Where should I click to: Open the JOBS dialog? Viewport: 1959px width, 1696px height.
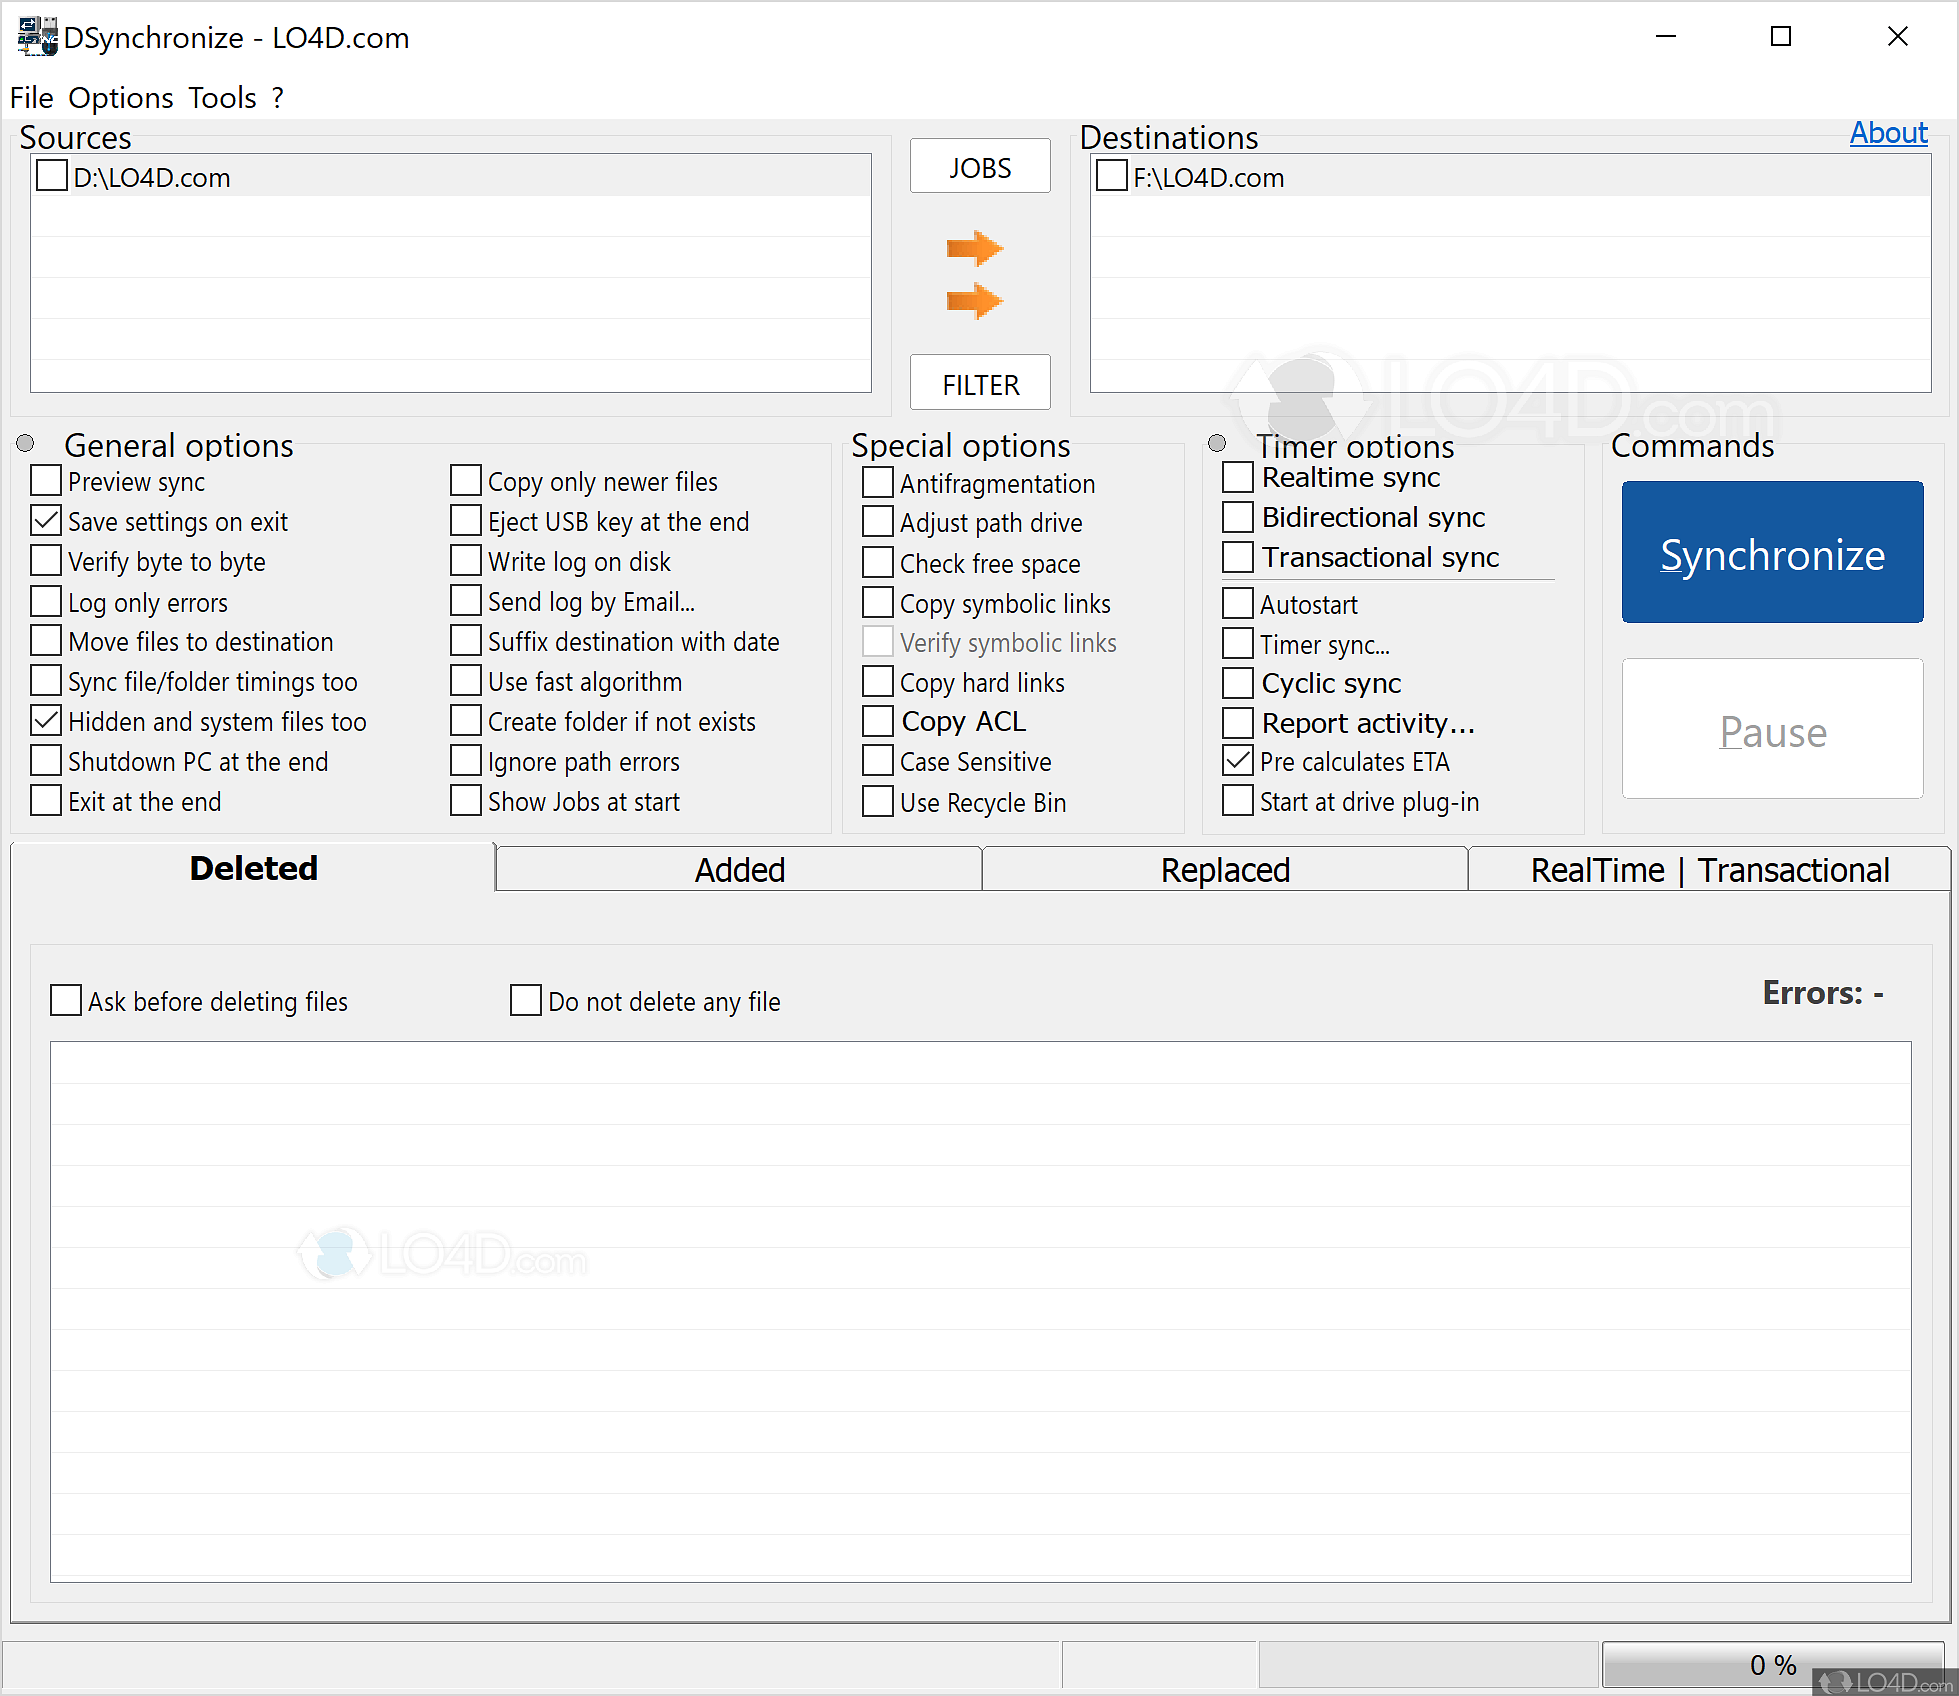(980, 167)
